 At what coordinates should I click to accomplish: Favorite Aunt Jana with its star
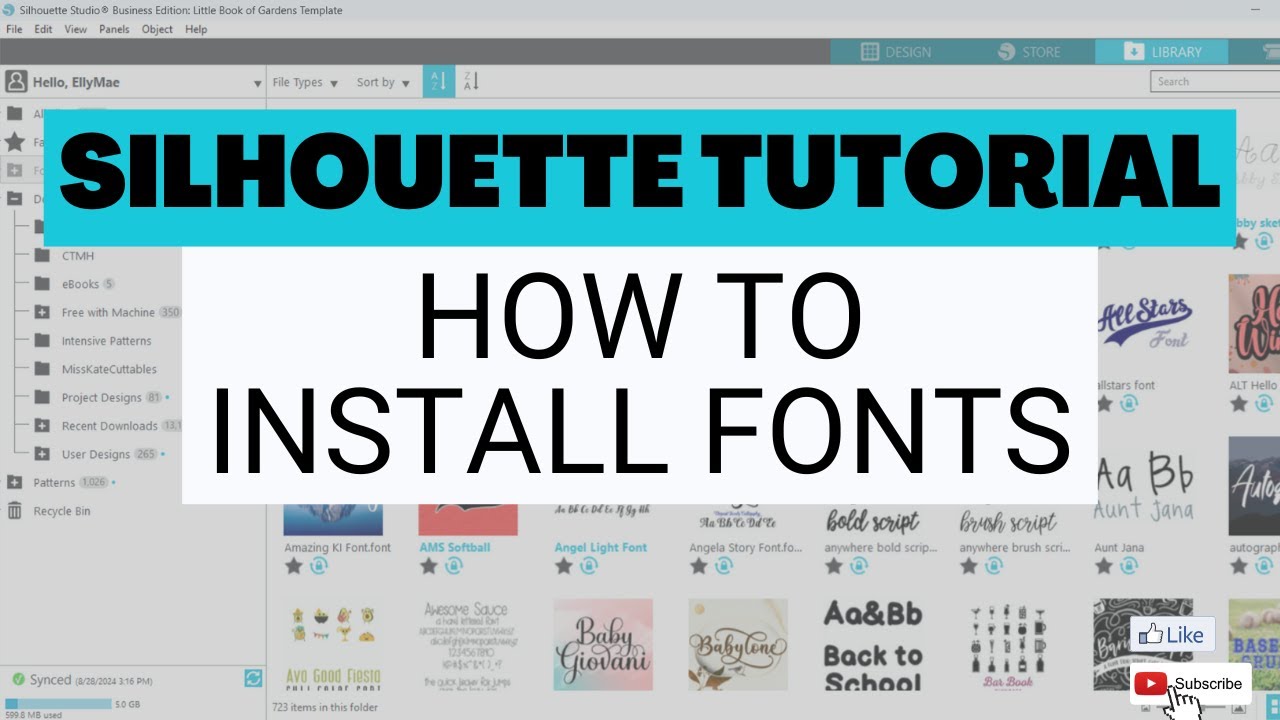click(x=1103, y=566)
